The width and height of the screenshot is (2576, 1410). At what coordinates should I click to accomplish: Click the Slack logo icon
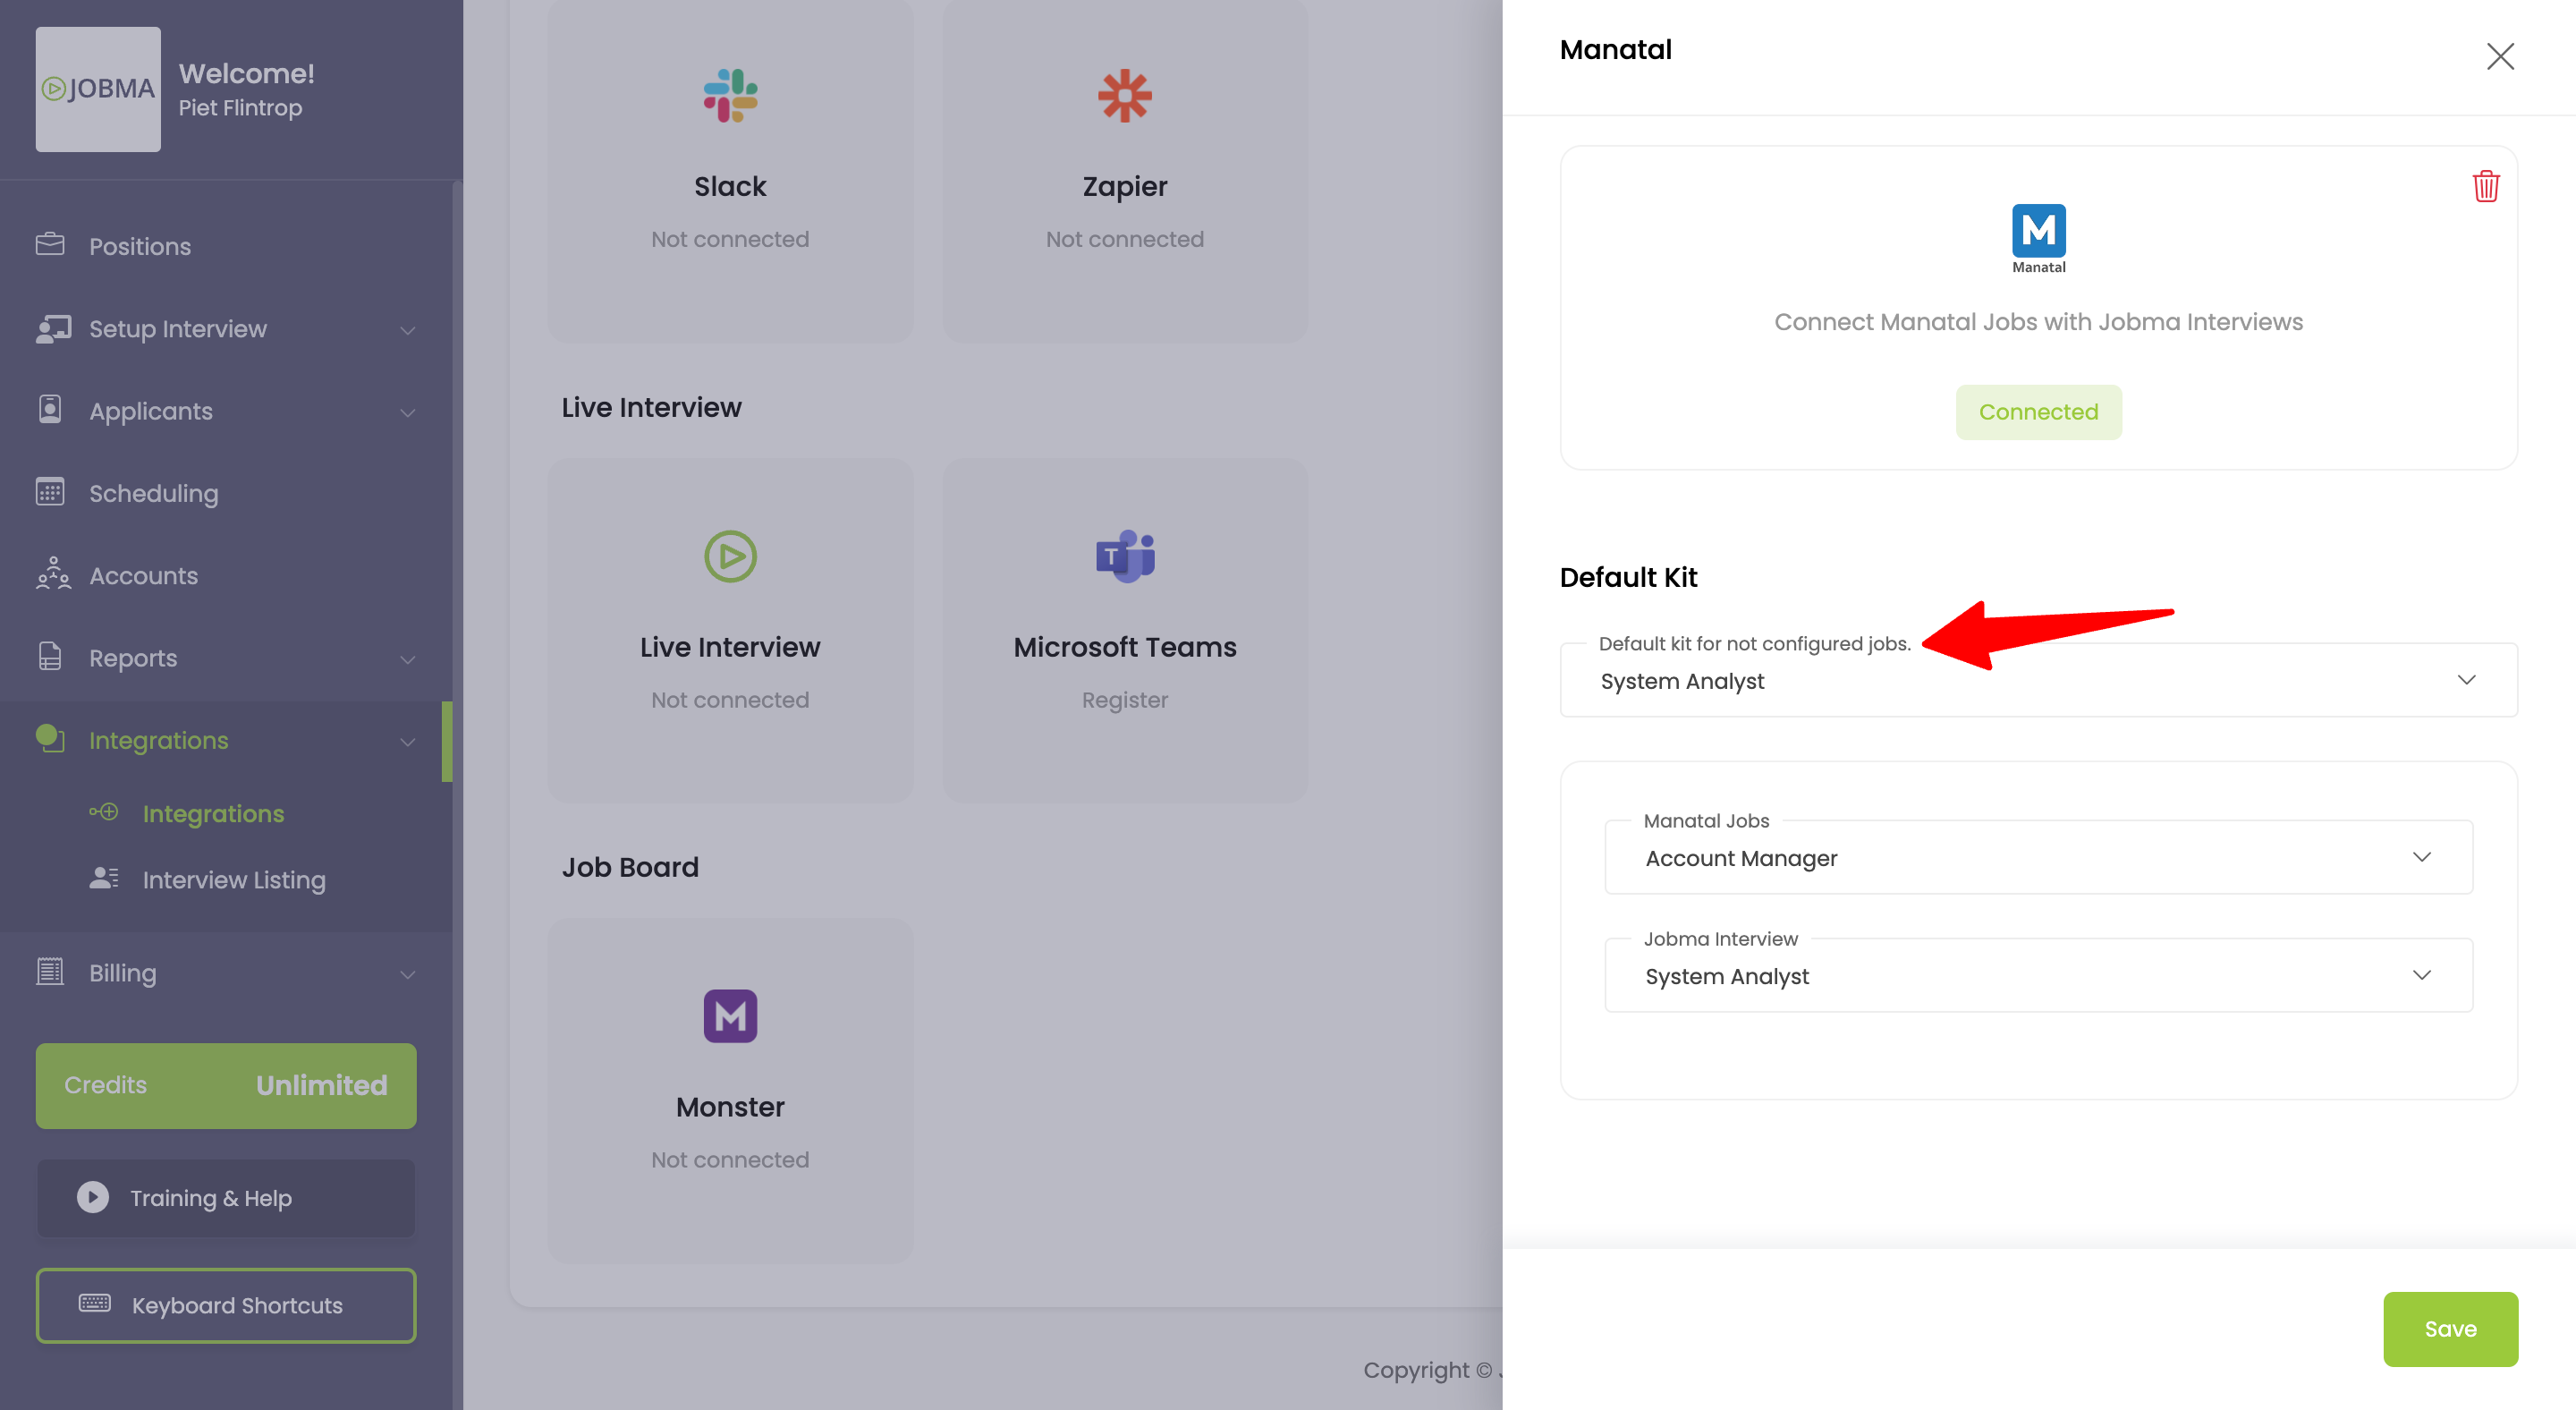pyautogui.click(x=730, y=96)
